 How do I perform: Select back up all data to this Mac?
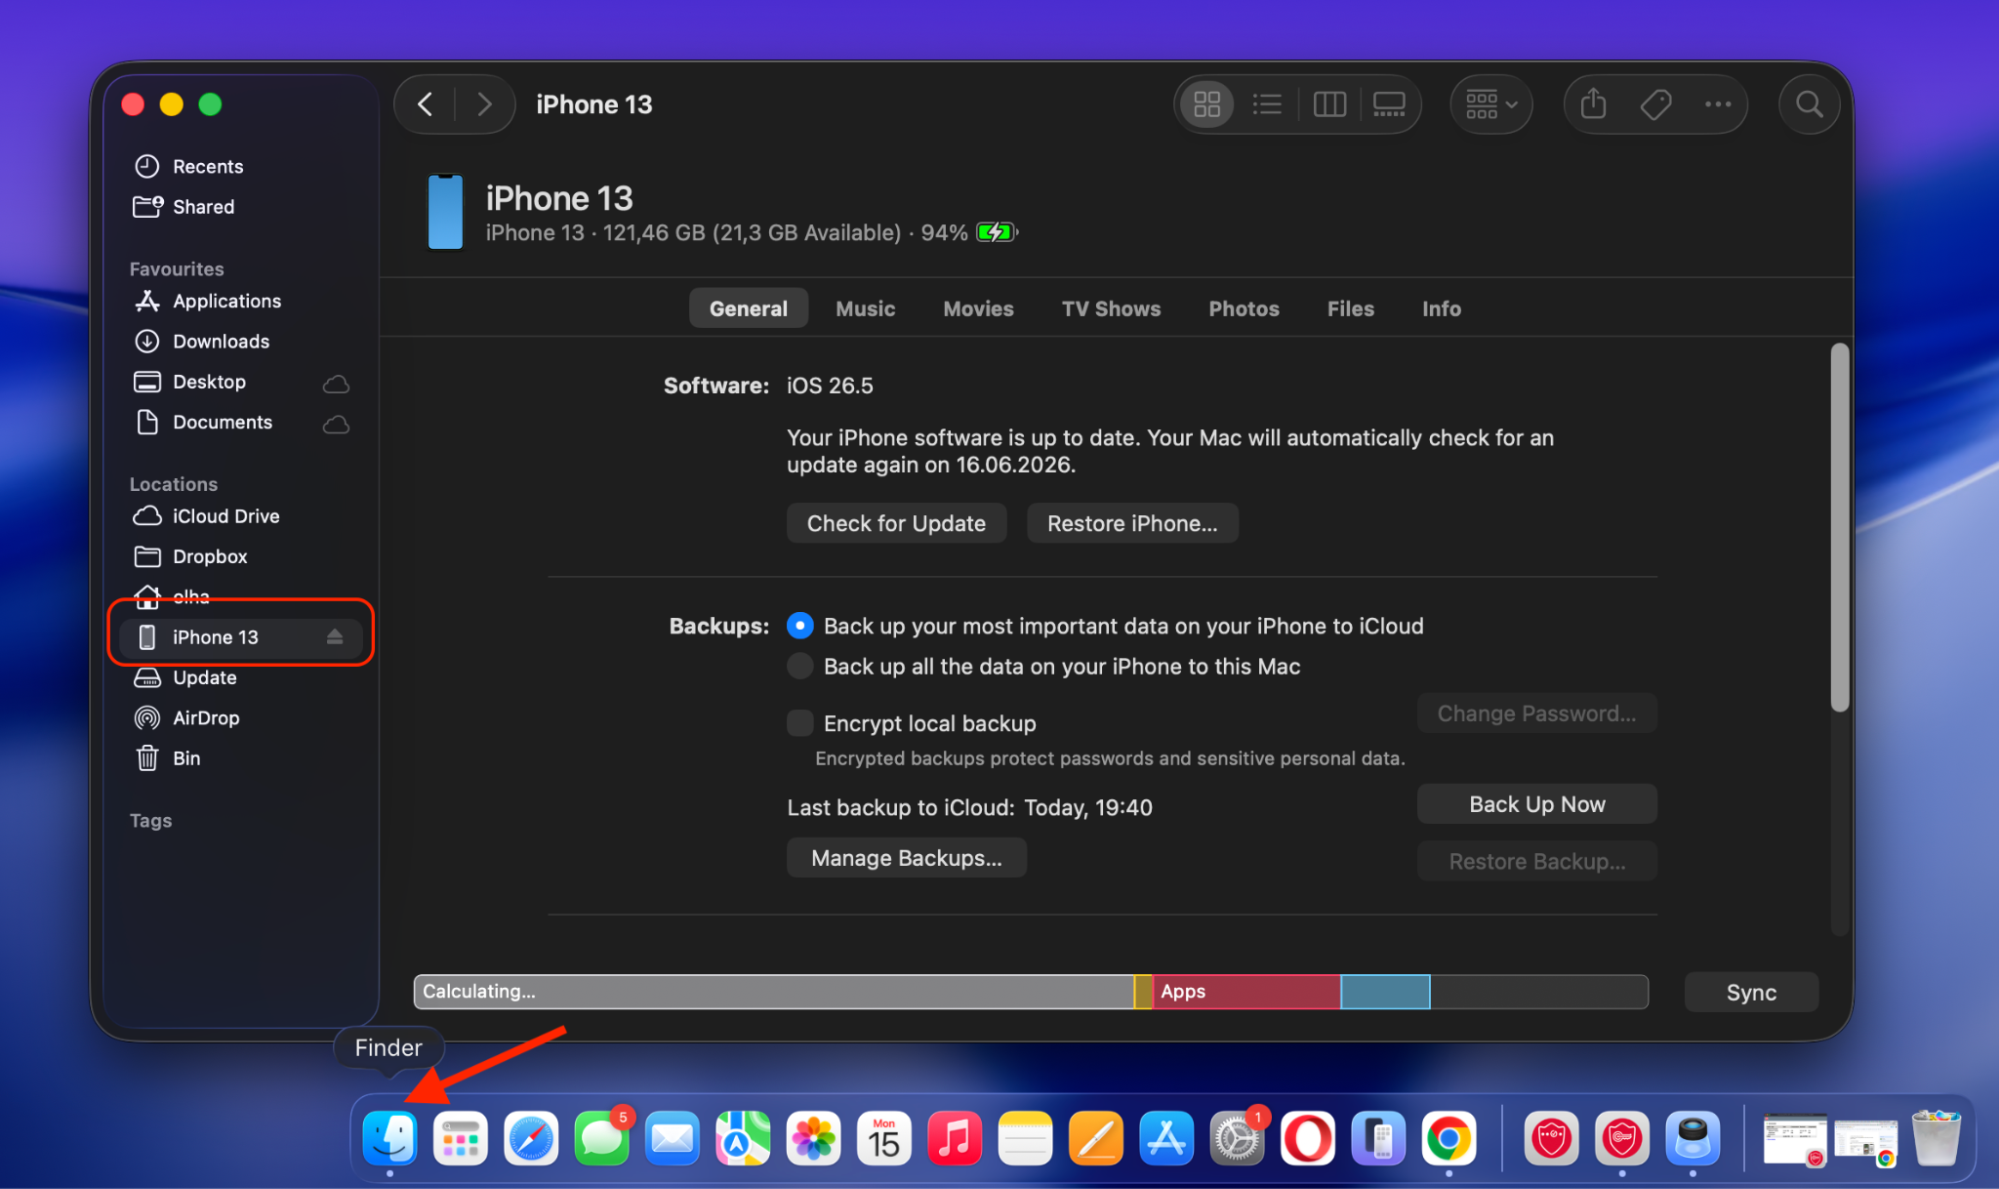[800, 666]
